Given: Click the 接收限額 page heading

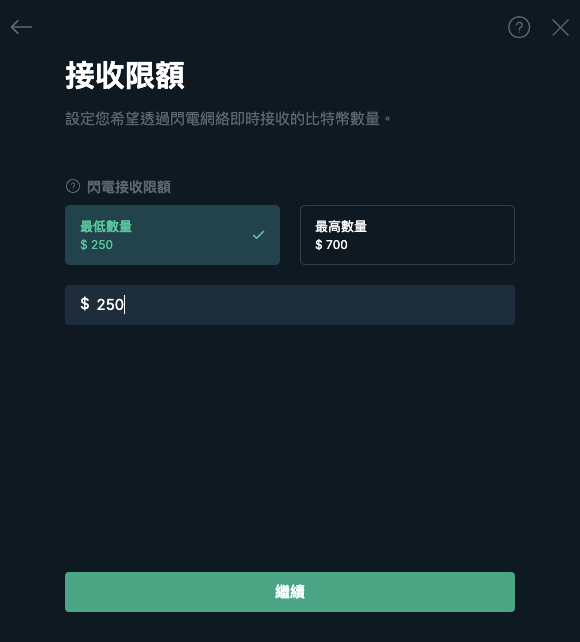Looking at the screenshot, I should pos(125,76).
